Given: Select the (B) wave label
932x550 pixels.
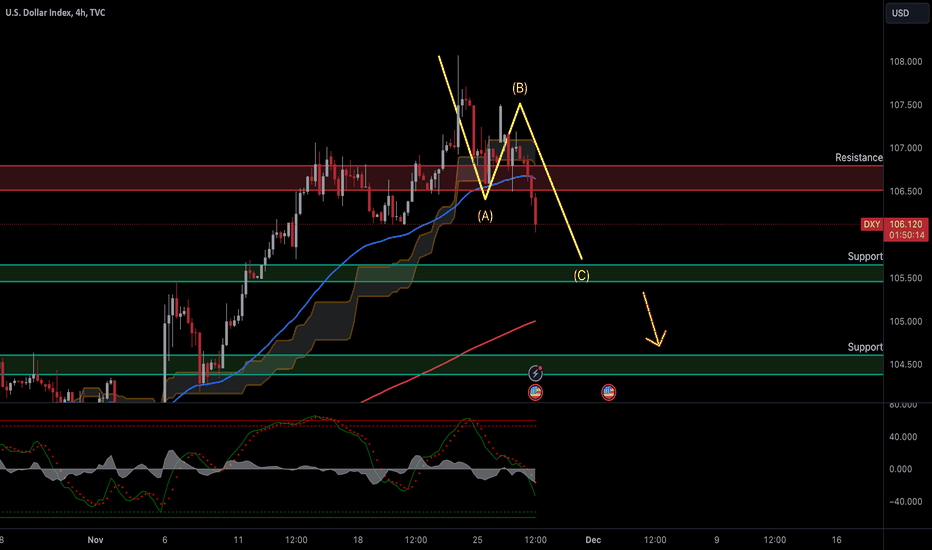Looking at the screenshot, I should pyautogui.click(x=519, y=88).
